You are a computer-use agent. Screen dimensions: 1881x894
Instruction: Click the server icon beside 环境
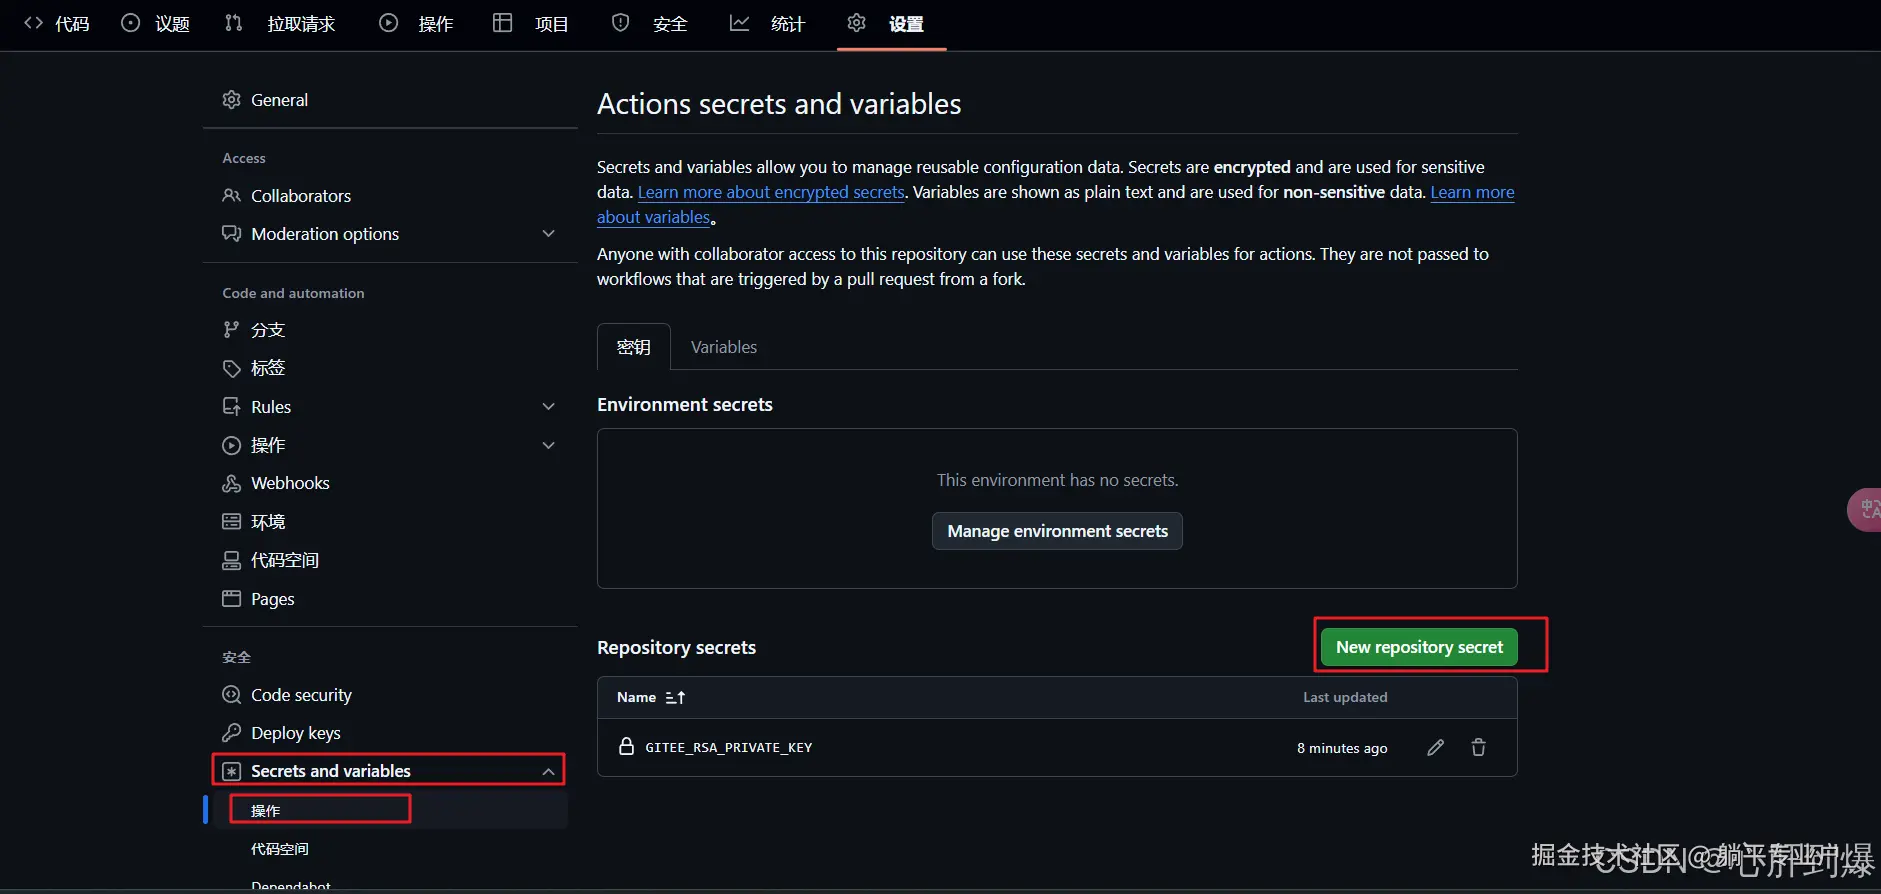(231, 522)
